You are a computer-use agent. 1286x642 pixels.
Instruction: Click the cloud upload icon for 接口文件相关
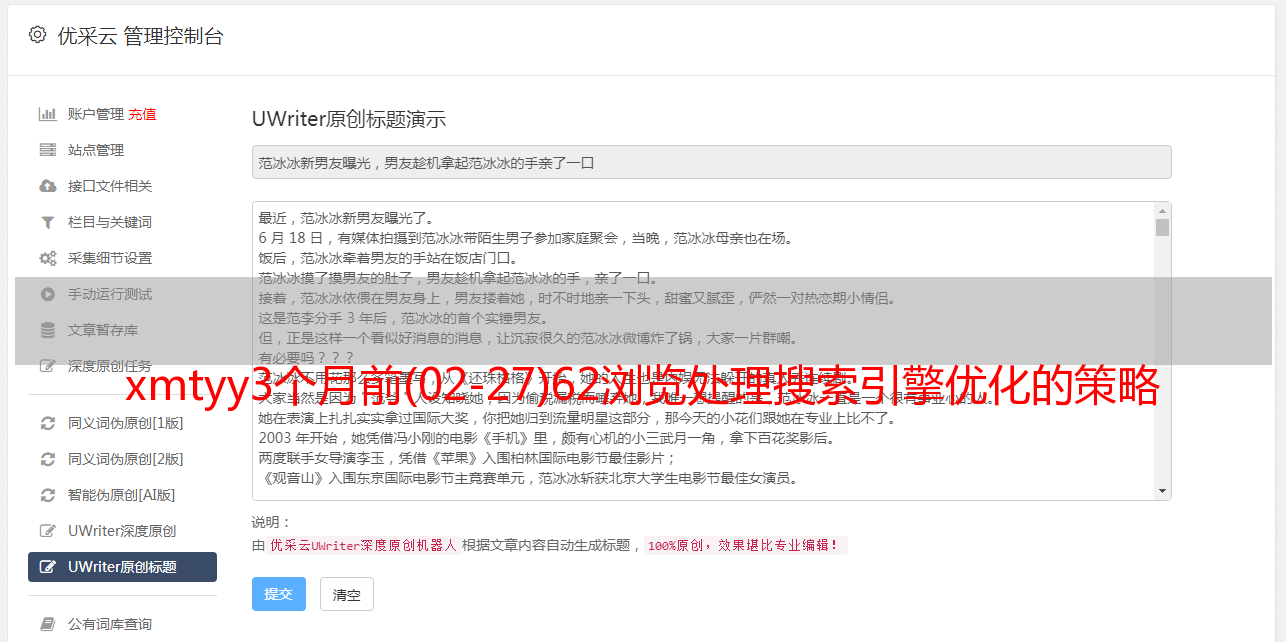pyautogui.click(x=47, y=186)
